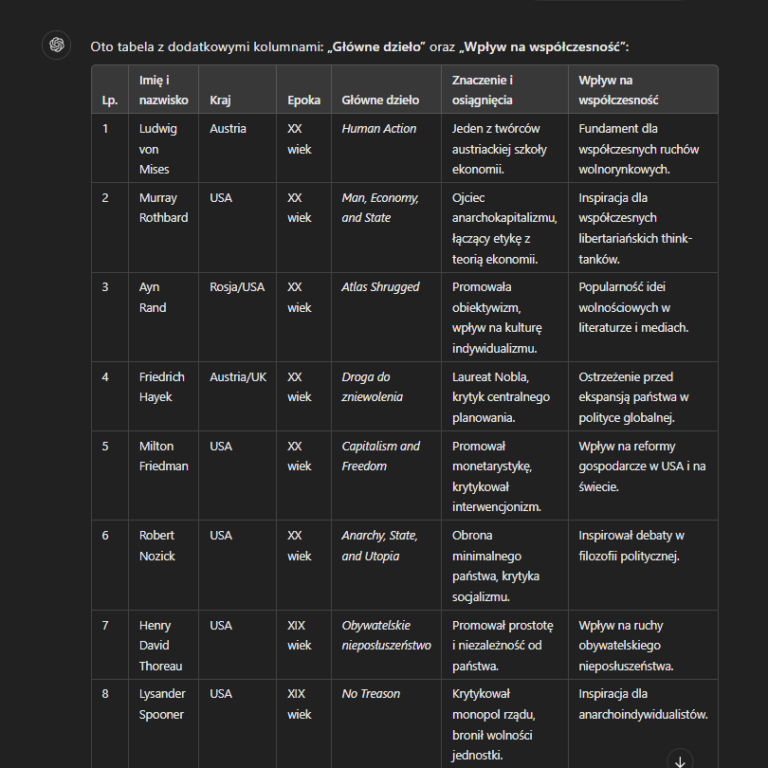Viewport: 768px width, 768px height.
Task: Click the scroll-to-bottom arrow button
Action: point(680,761)
